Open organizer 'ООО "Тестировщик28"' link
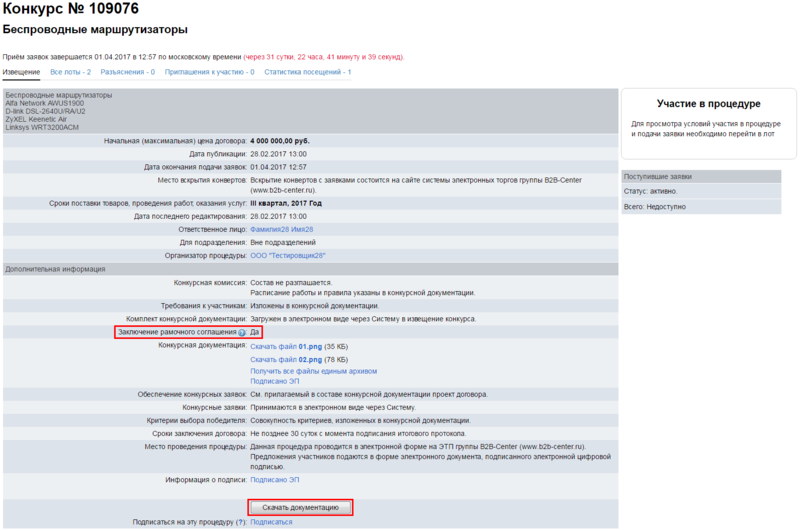This screenshot has height=531, width=800. (x=287, y=255)
